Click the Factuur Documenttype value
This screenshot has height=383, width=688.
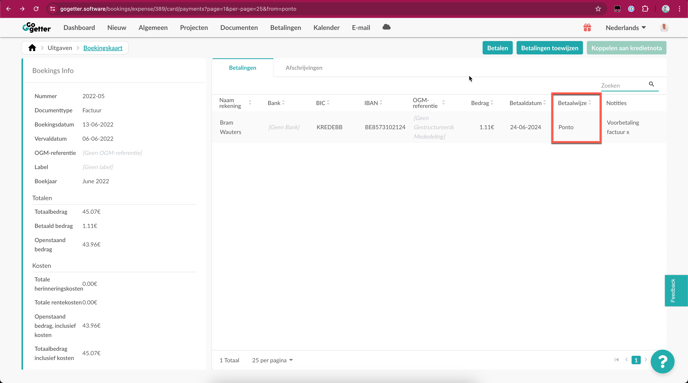(x=92, y=111)
